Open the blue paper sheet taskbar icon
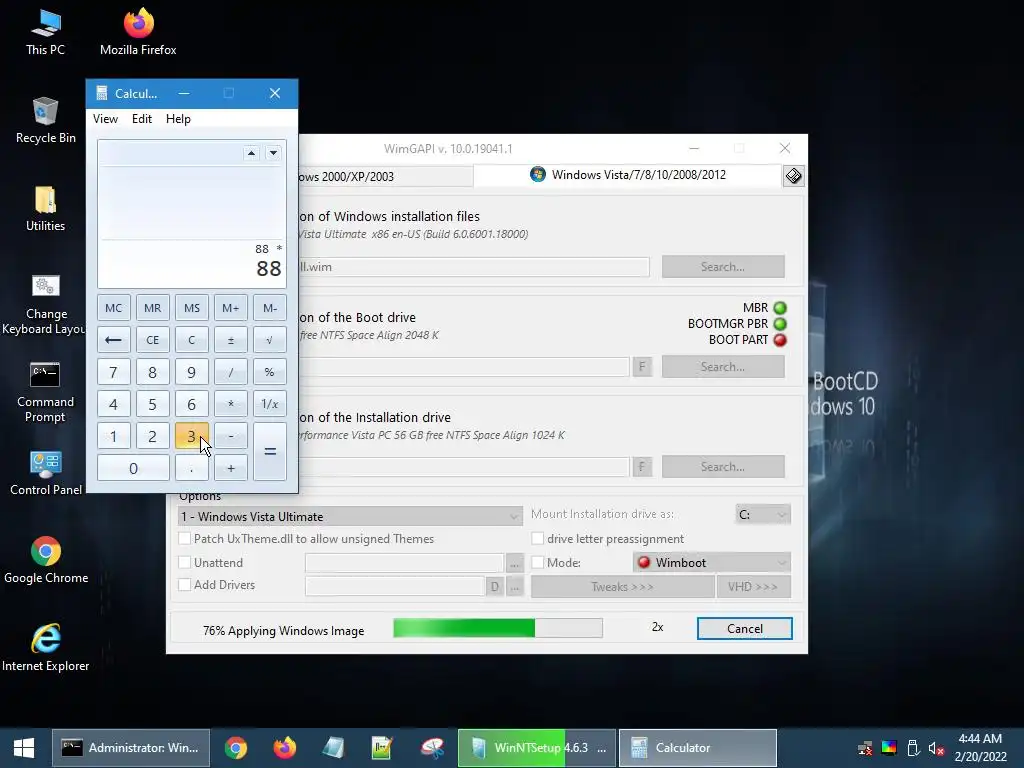1024x768 pixels. click(333, 748)
